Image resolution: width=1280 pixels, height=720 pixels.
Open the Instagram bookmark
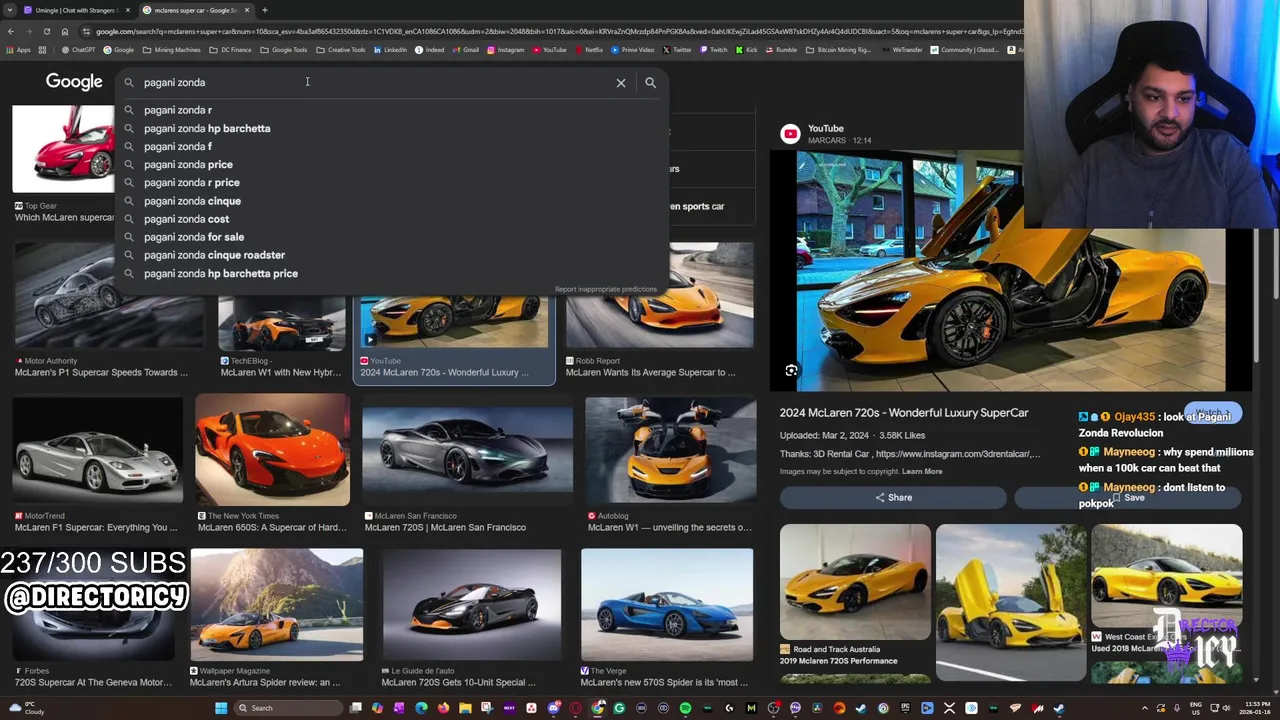(507, 50)
